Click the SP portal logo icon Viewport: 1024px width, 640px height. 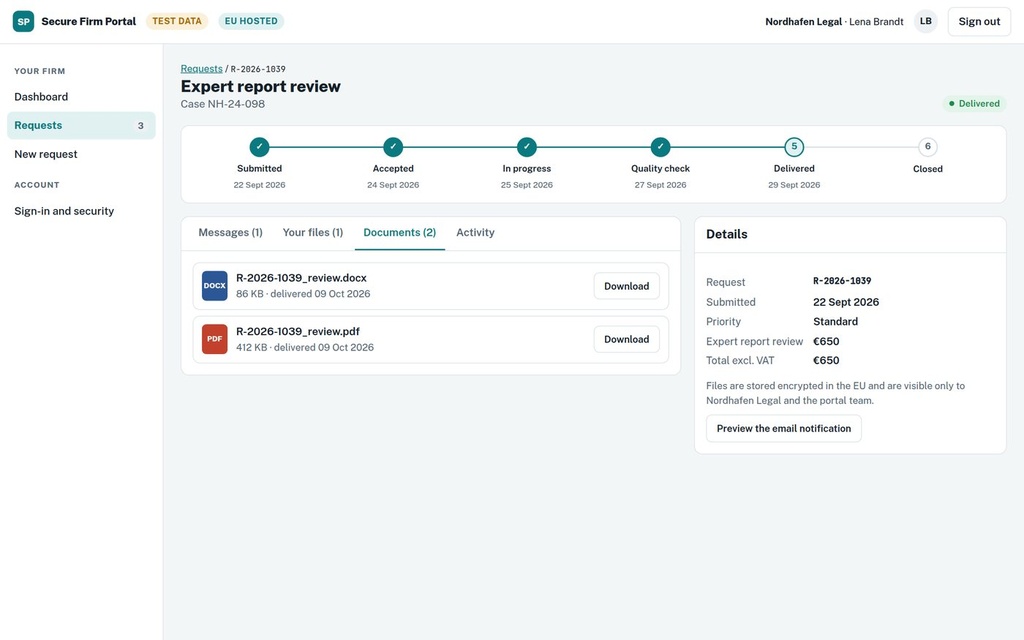click(24, 21)
